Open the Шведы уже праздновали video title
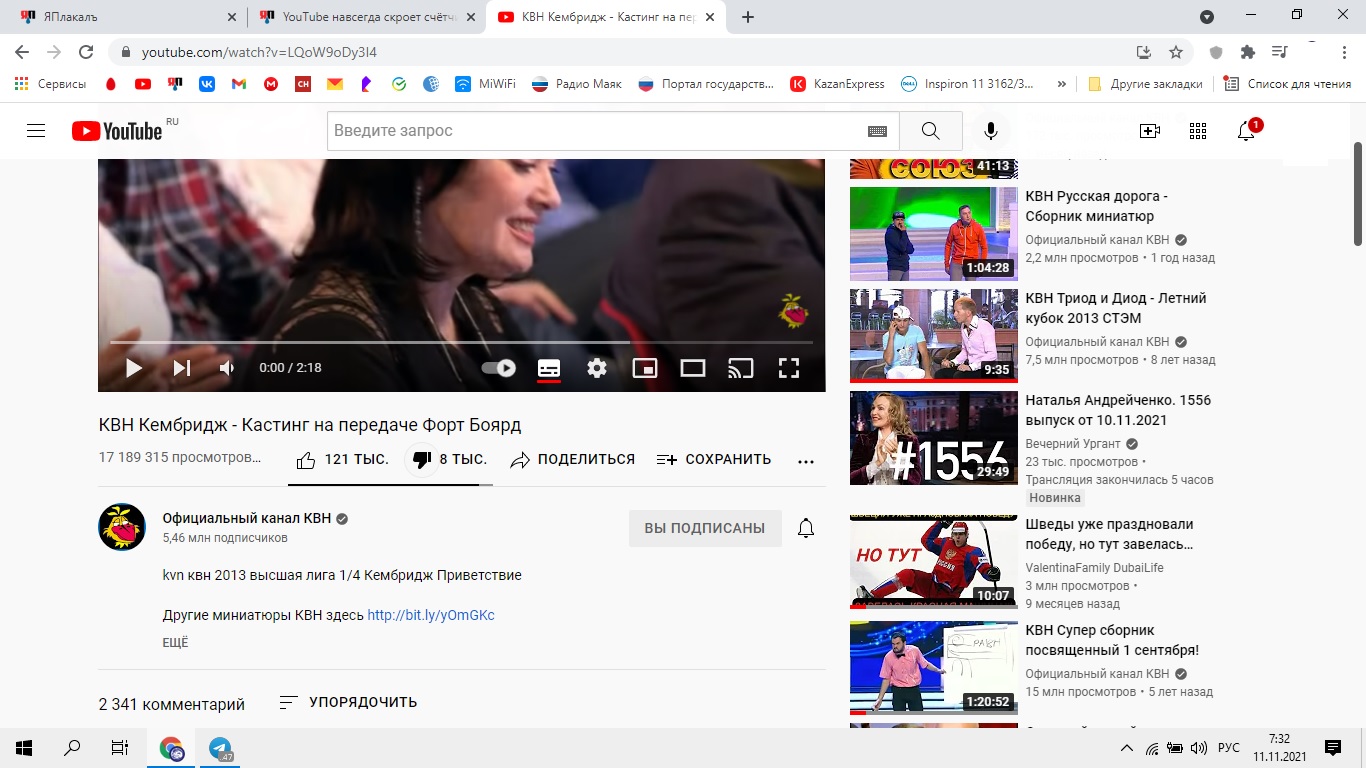Viewport: 1366px width, 768px height. (1110, 534)
